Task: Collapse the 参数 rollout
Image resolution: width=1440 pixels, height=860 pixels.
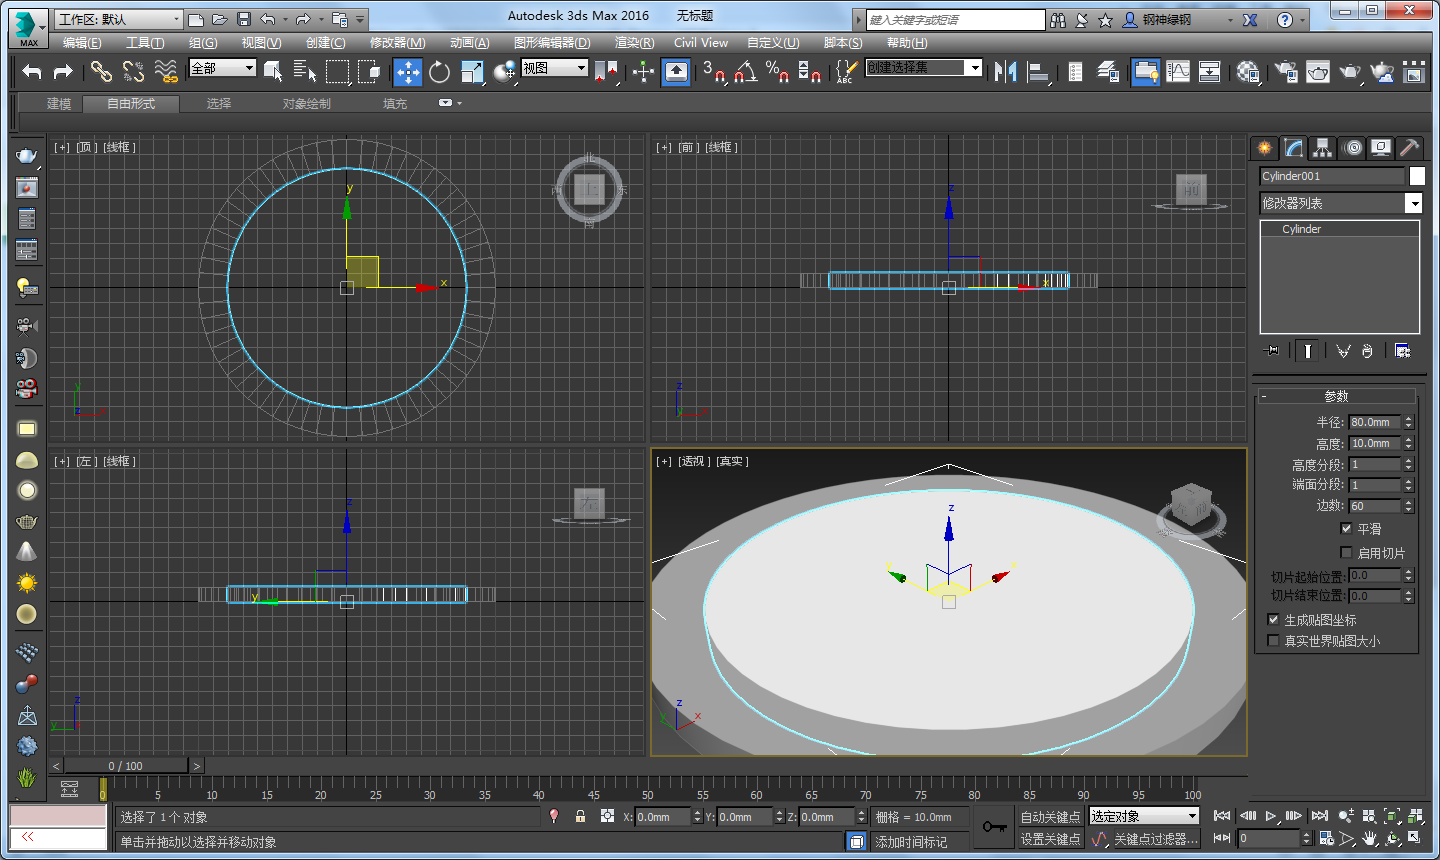Action: [x=1336, y=396]
